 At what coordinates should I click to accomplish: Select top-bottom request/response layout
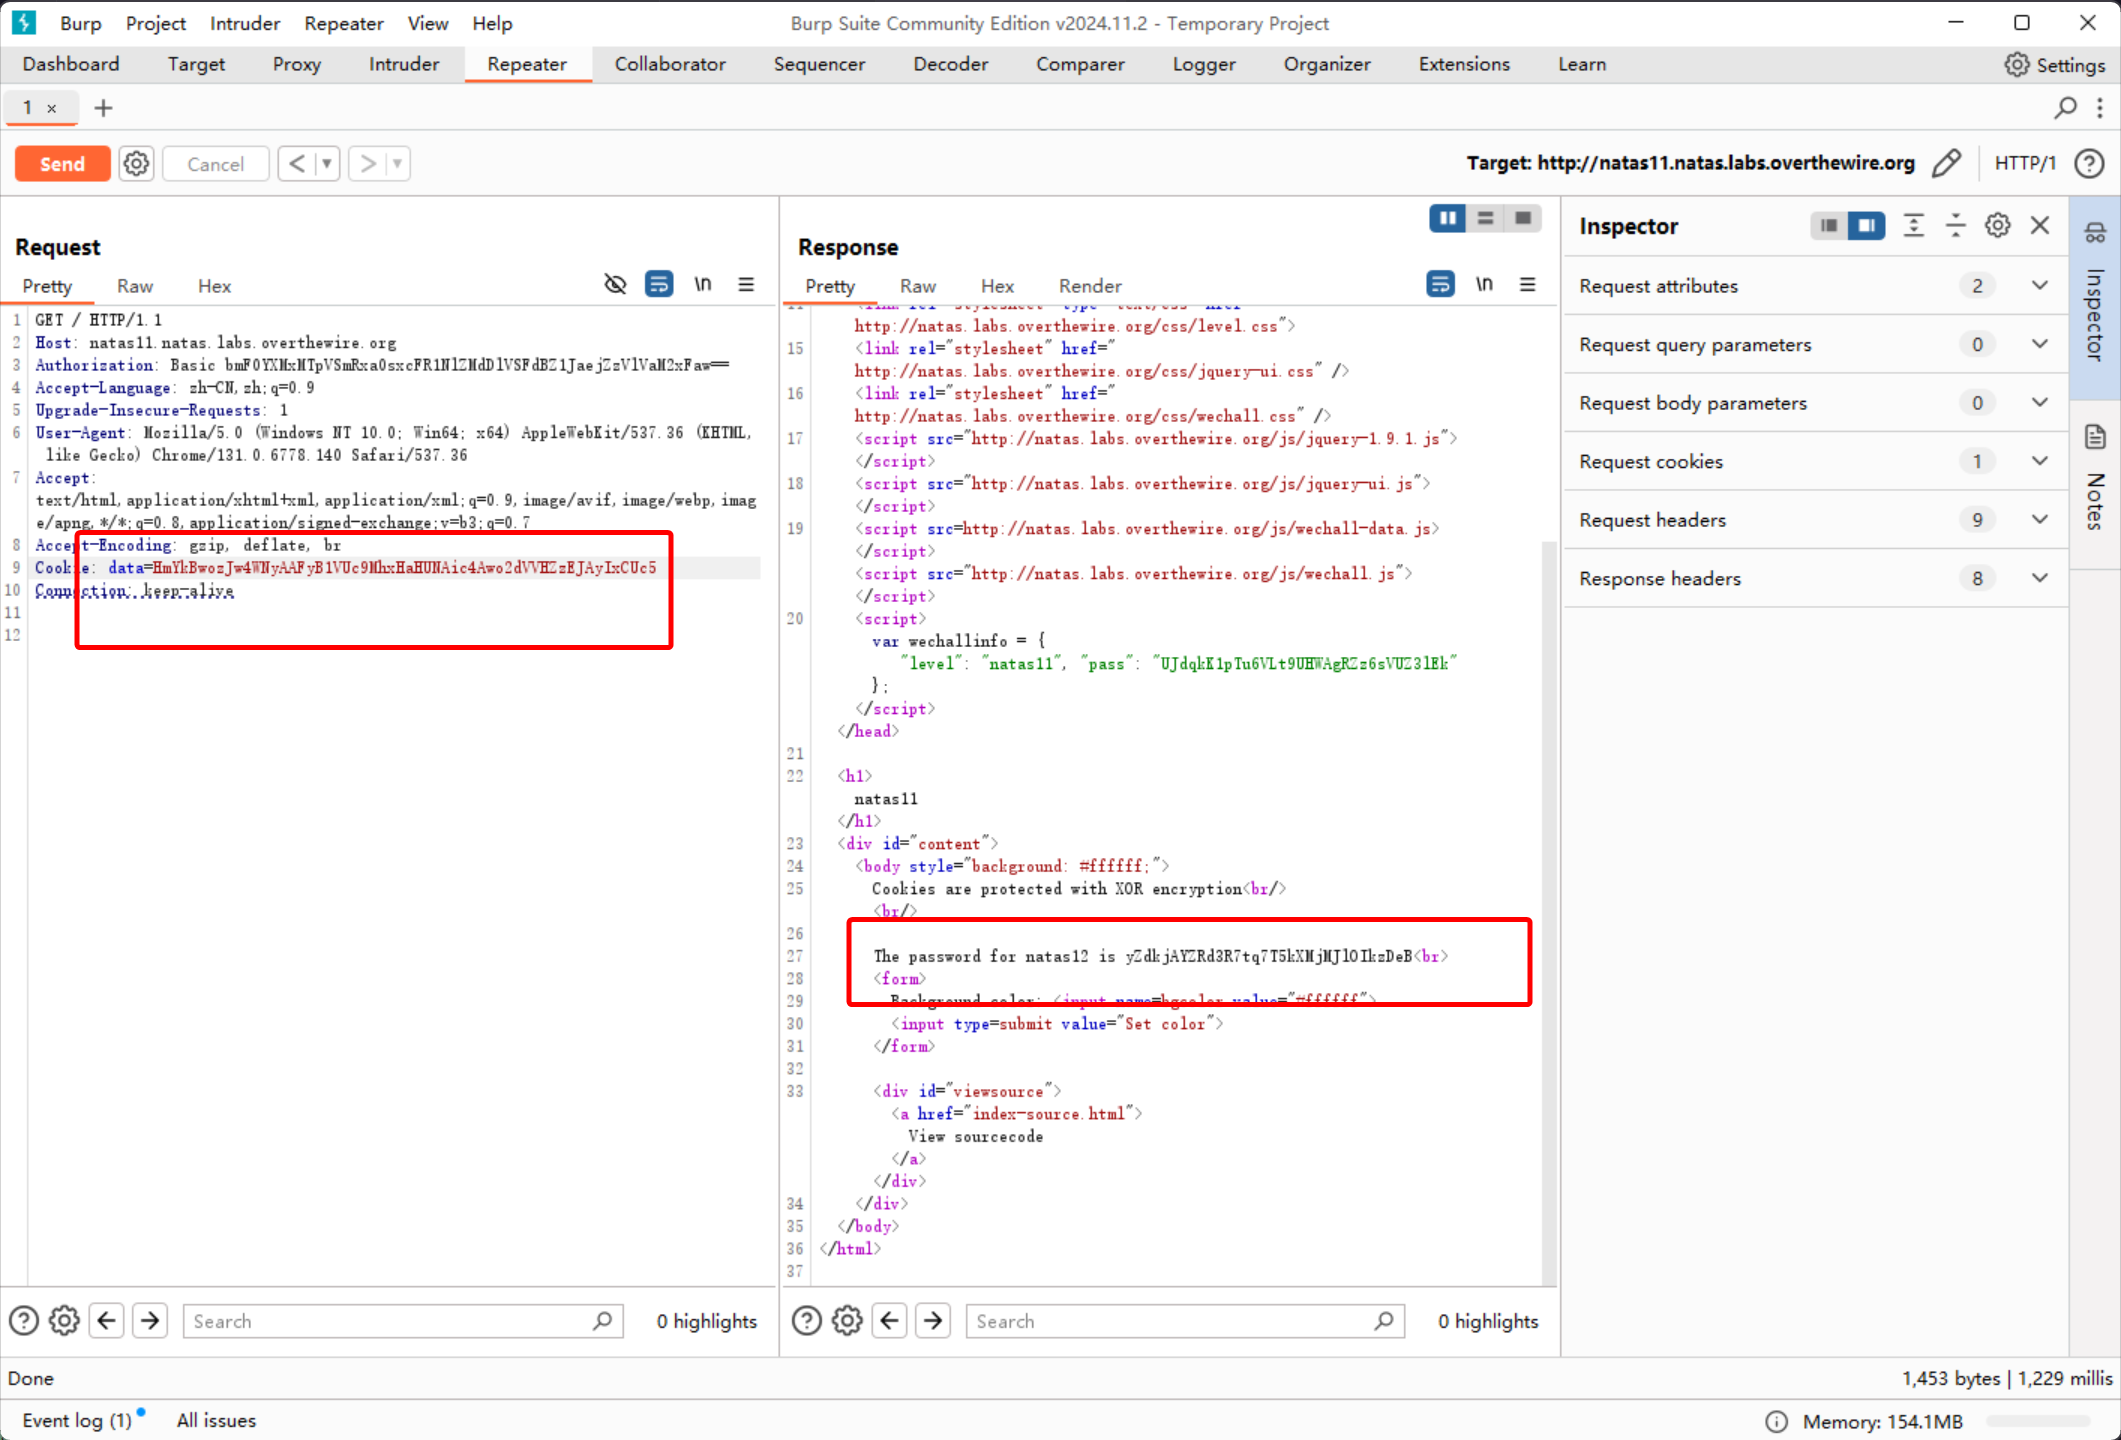pyautogui.click(x=1485, y=218)
